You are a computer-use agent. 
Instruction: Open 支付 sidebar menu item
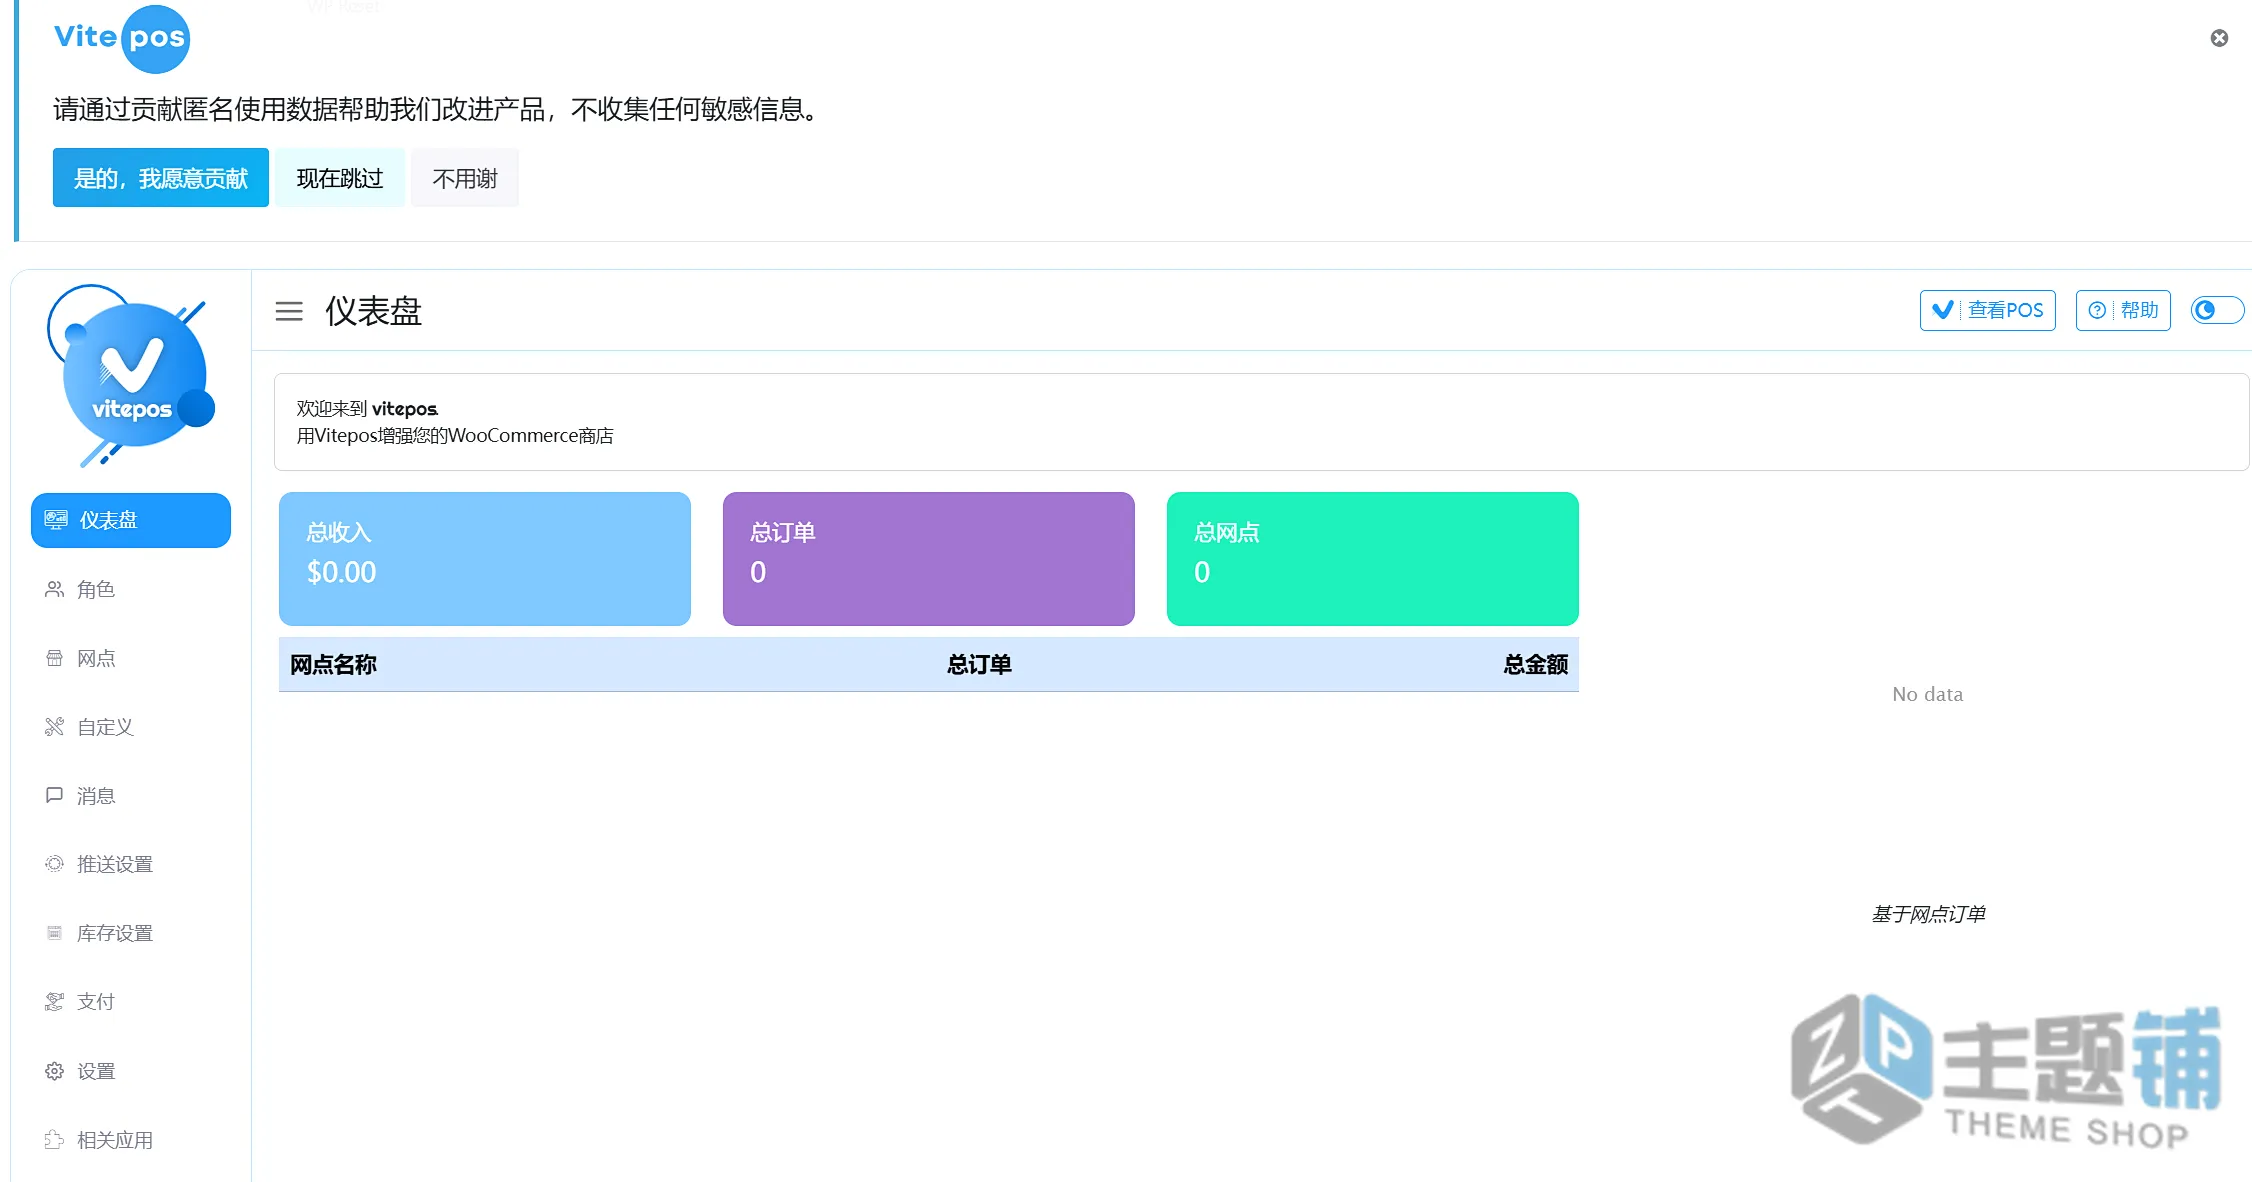(131, 1001)
